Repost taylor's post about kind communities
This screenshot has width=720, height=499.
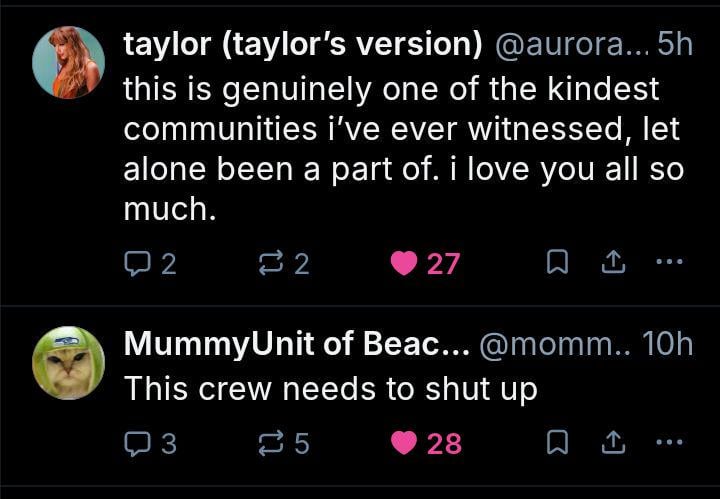pos(270,263)
